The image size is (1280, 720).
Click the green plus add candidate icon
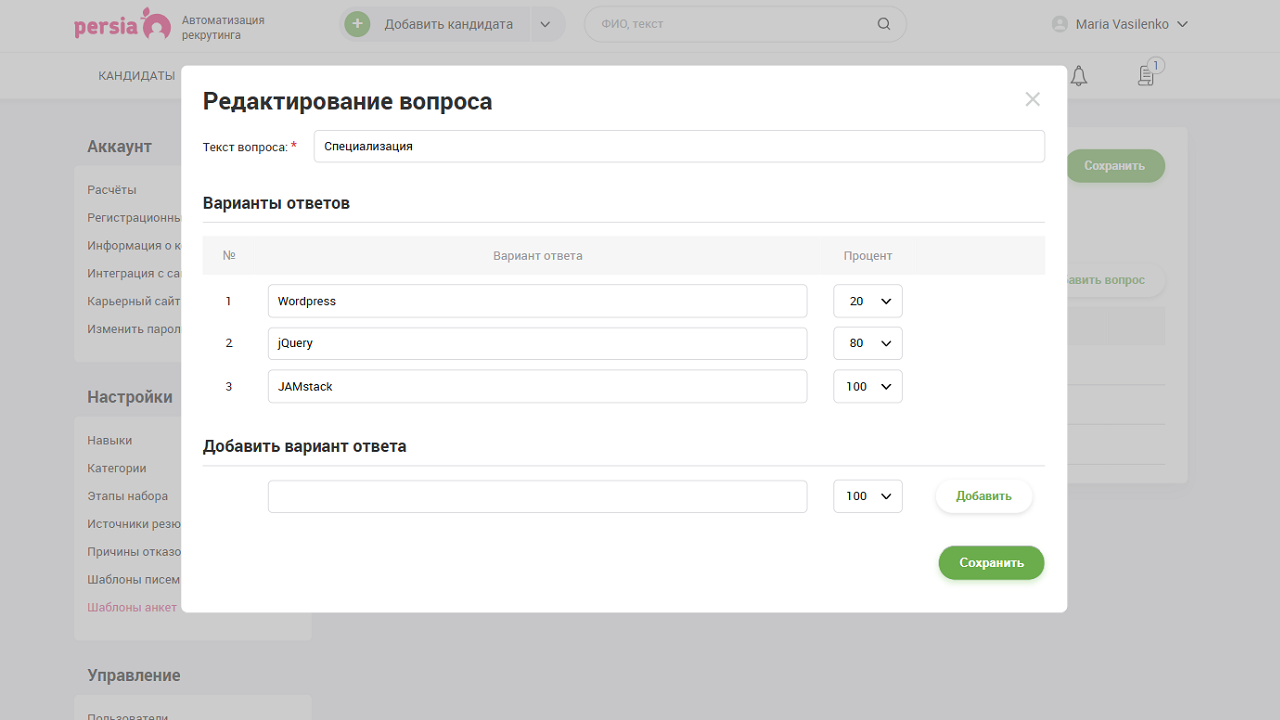[357, 24]
